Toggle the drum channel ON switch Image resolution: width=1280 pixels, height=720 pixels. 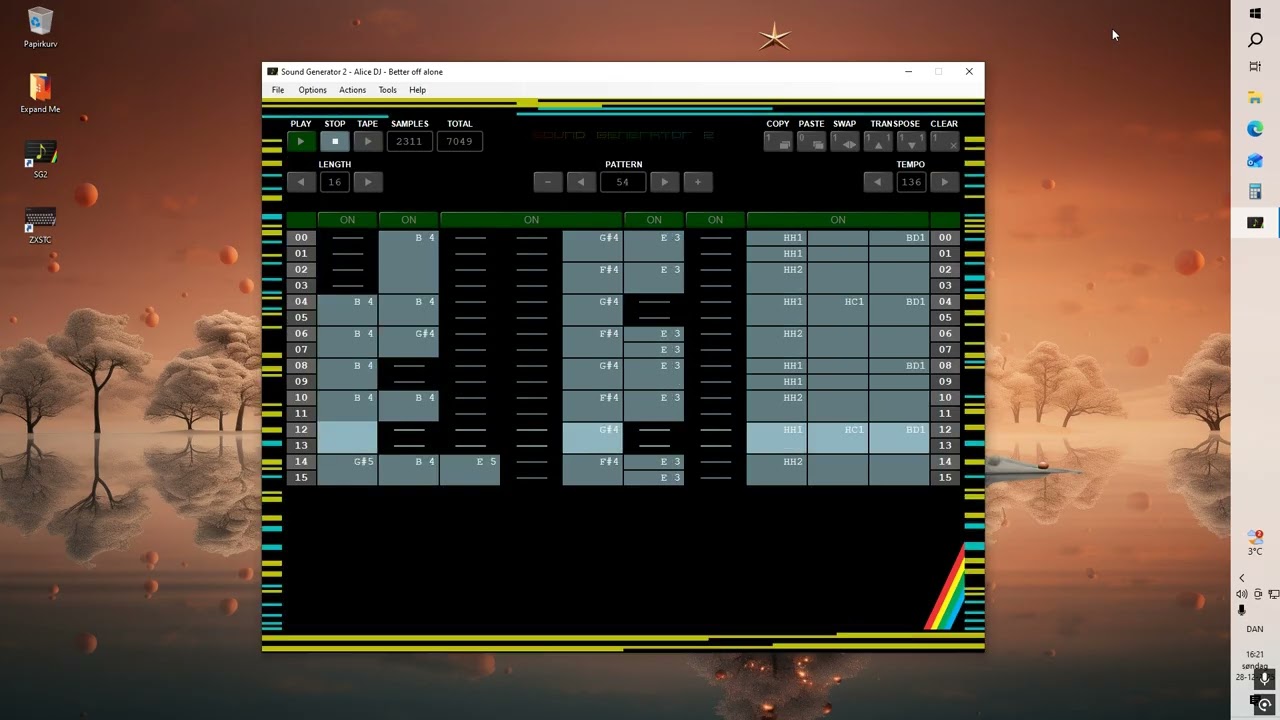click(x=838, y=220)
